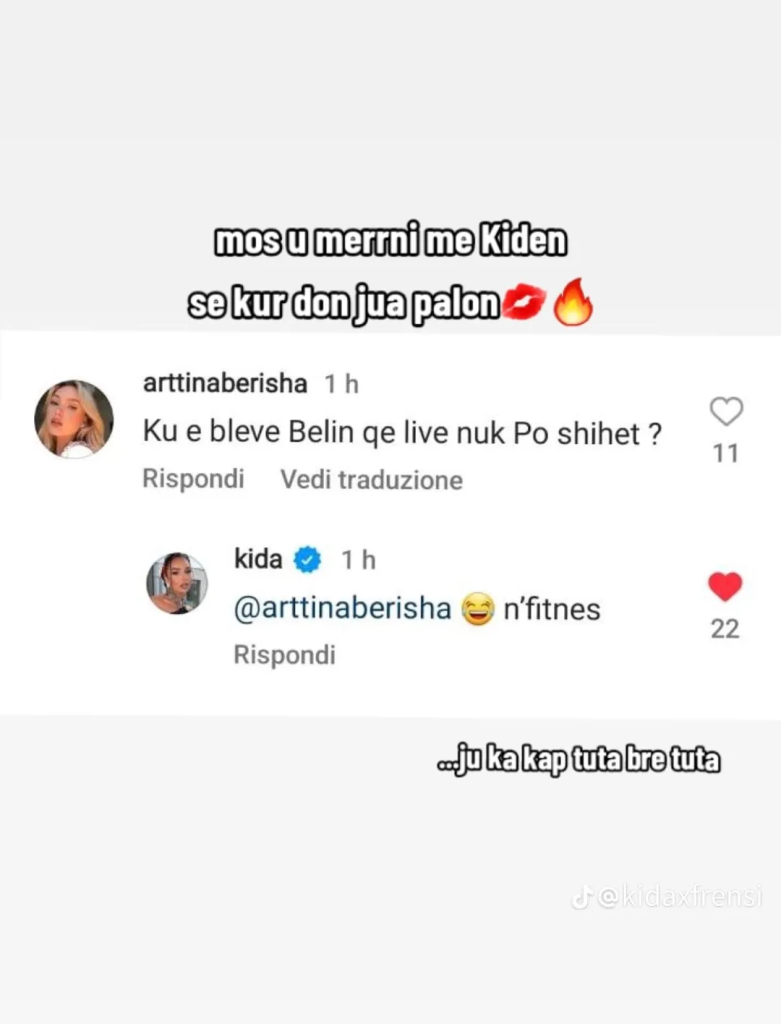
Task: View the 11 likes count on first comment
Action: click(x=725, y=453)
